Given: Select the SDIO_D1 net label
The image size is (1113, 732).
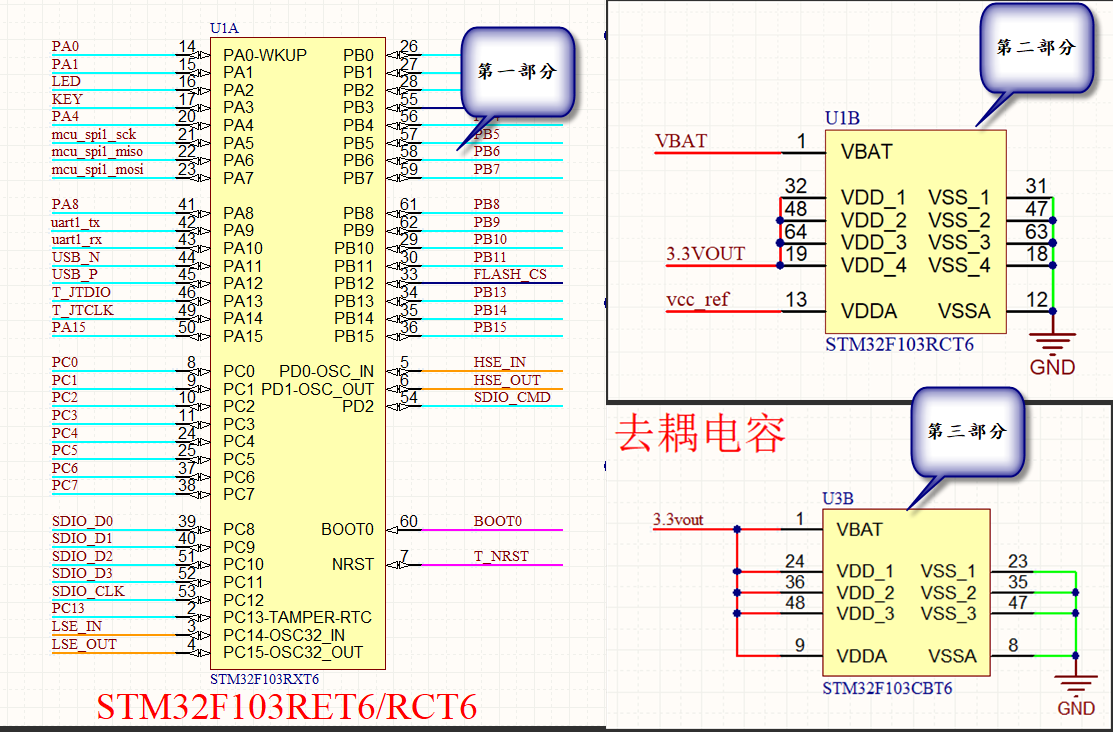Looking at the screenshot, I should (x=82, y=539).
